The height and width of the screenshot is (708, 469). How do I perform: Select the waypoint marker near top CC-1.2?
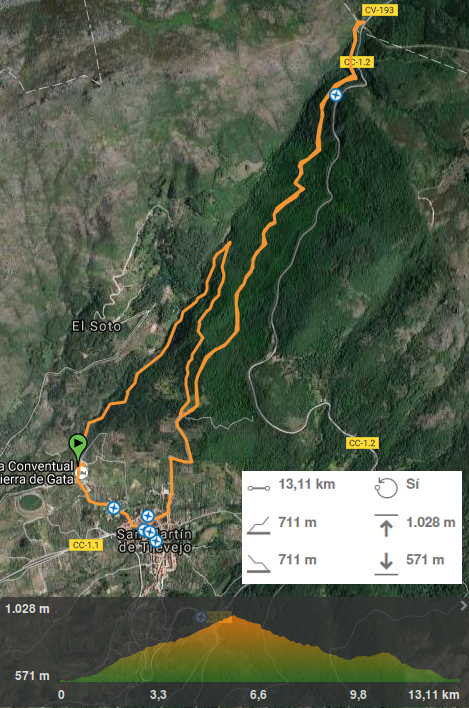click(335, 95)
